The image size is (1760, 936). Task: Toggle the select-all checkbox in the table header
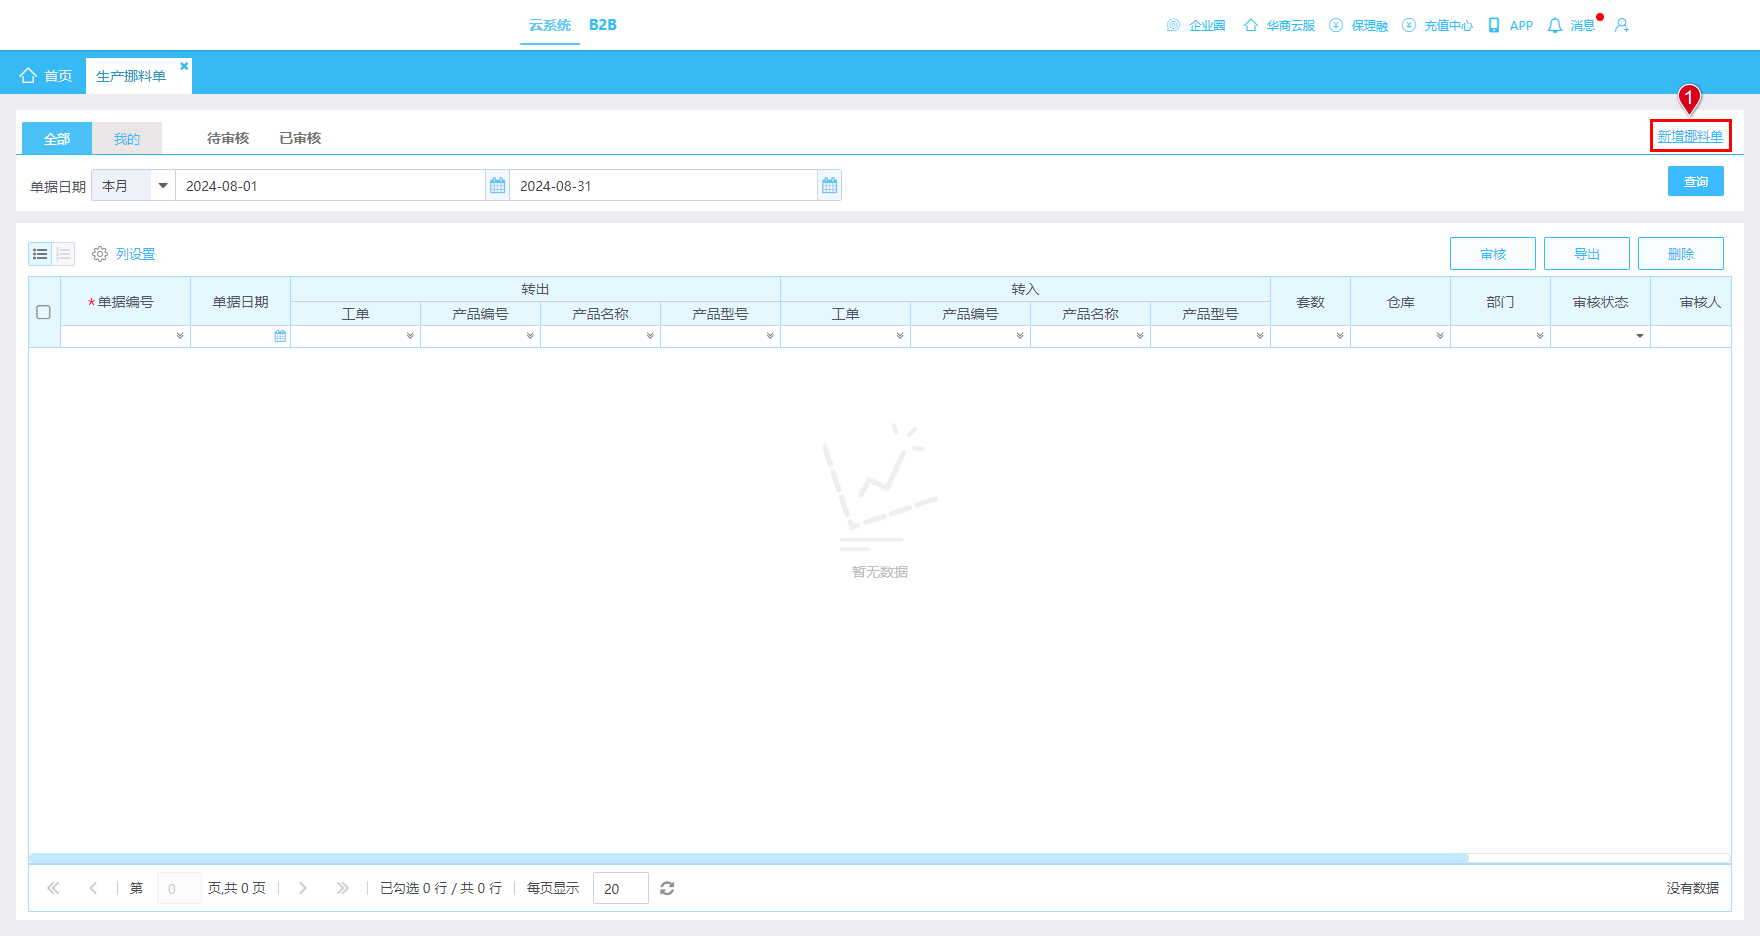point(43,312)
